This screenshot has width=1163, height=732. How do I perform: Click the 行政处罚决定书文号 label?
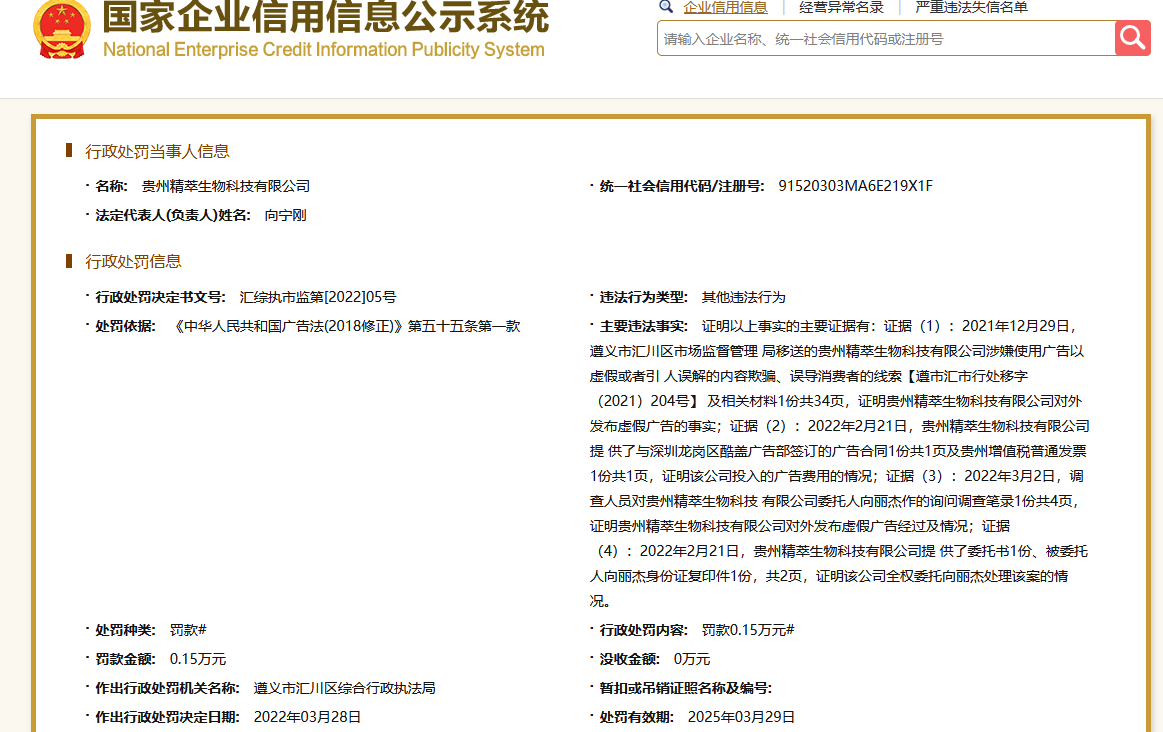[x=160, y=297]
